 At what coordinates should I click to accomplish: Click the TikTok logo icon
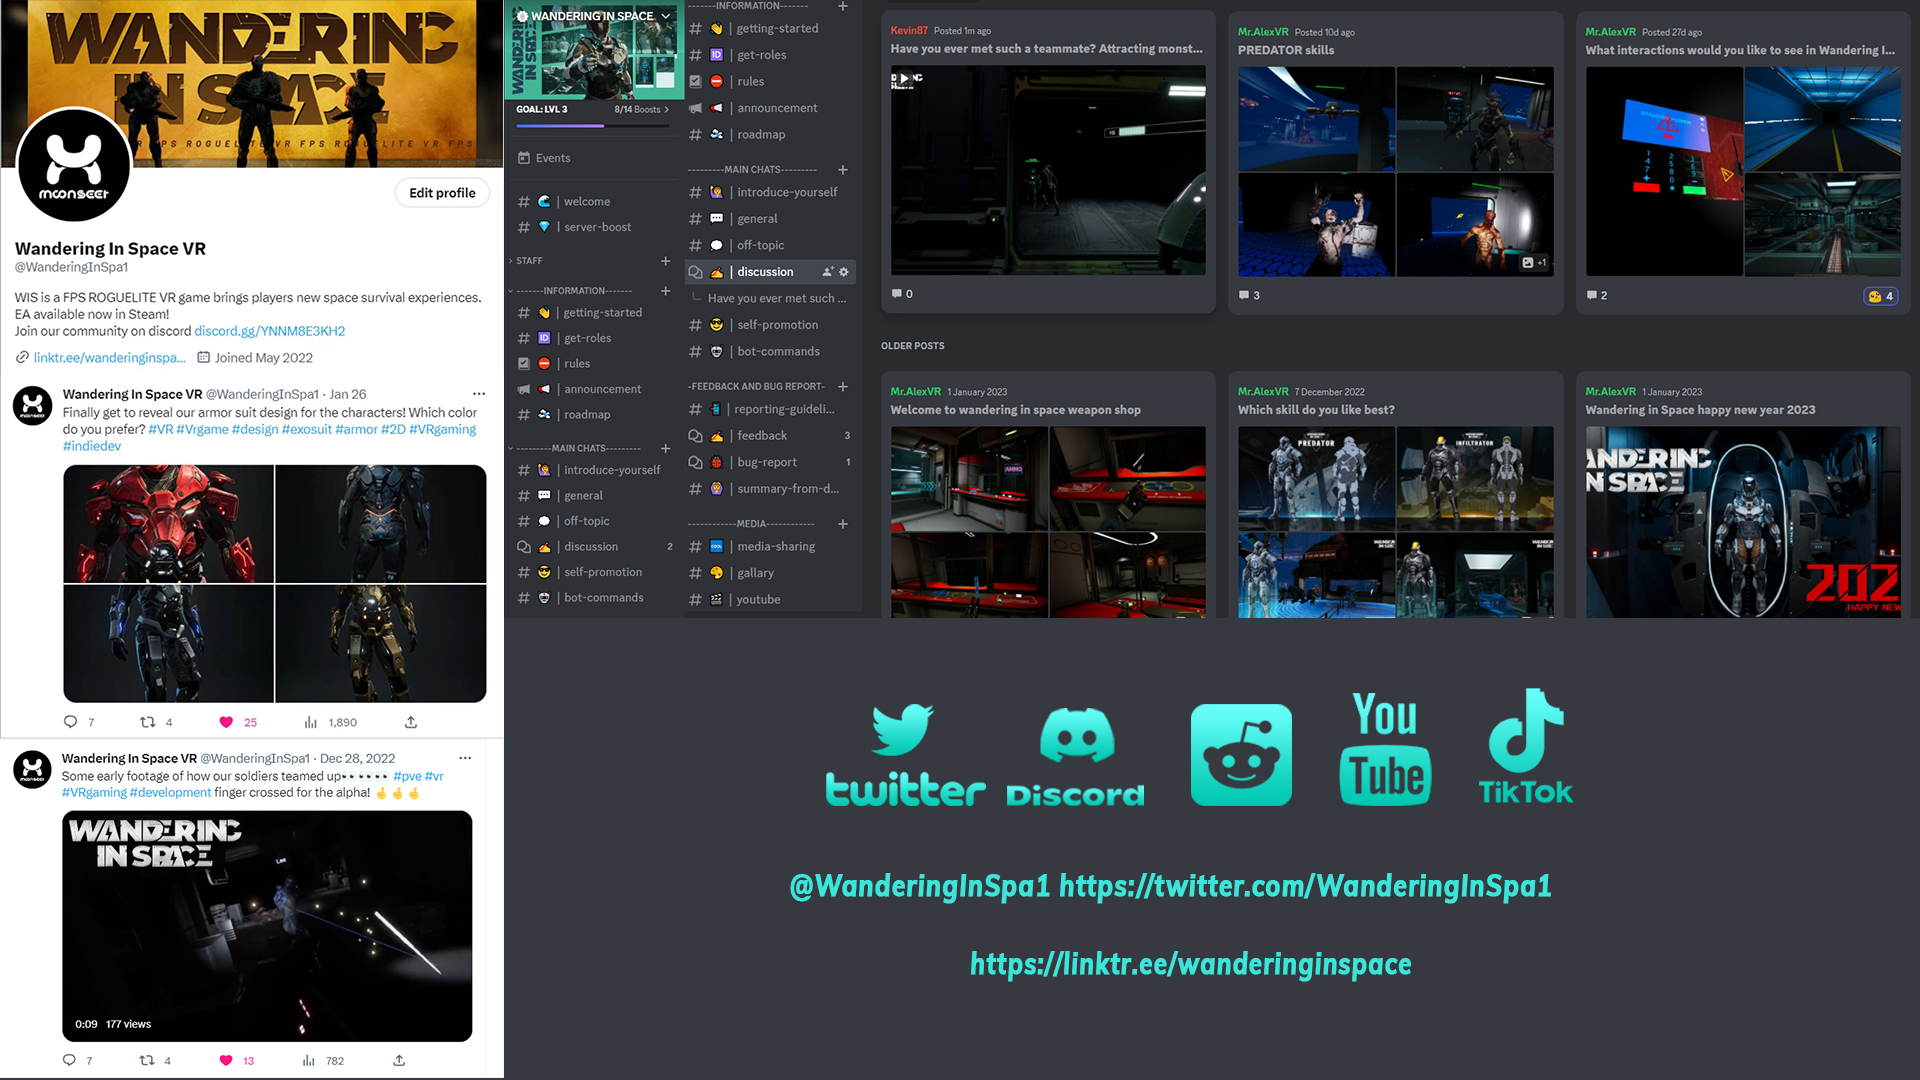[x=1525, y=746]
